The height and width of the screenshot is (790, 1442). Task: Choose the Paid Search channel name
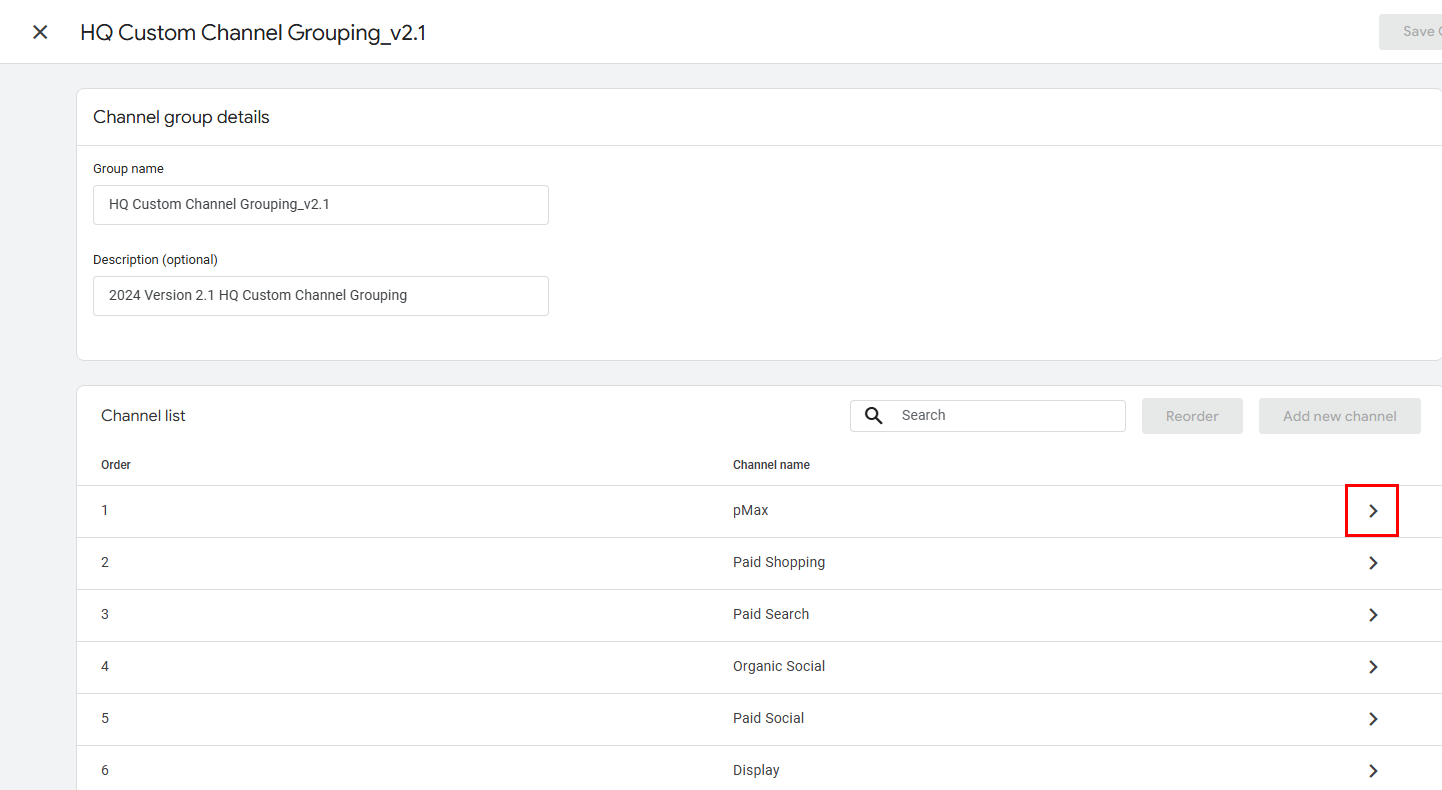coord(770,615)
